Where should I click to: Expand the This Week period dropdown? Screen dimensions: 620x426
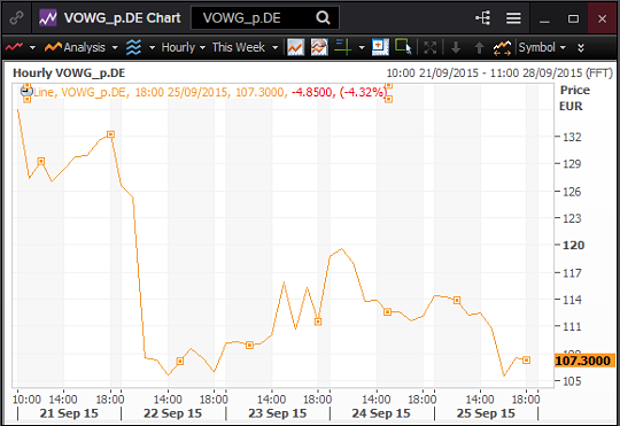coord(243,47)
